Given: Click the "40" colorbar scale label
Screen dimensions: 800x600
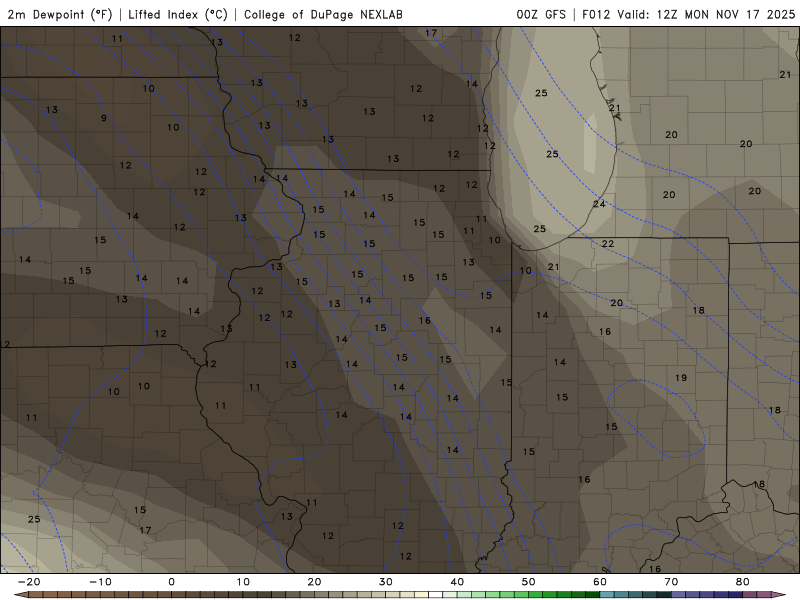Looking at the screenshot, I should point(457,582).
